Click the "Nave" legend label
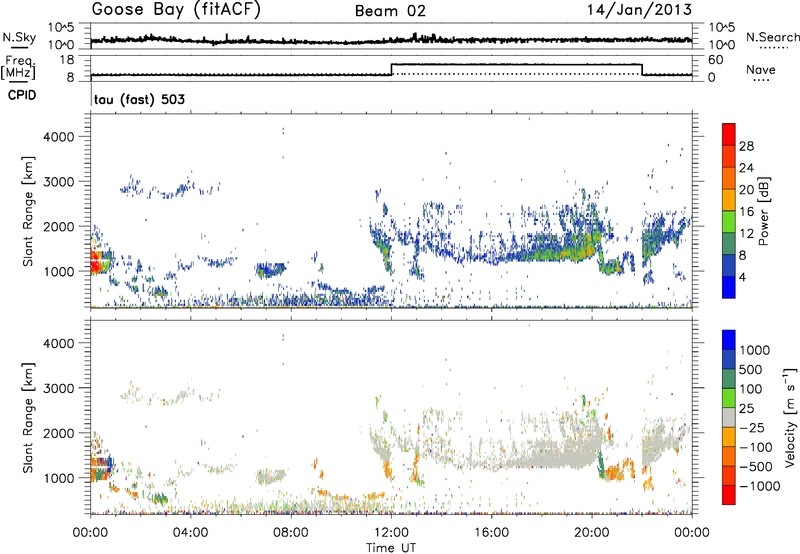The image size is (800, 554). pos(761,69)
